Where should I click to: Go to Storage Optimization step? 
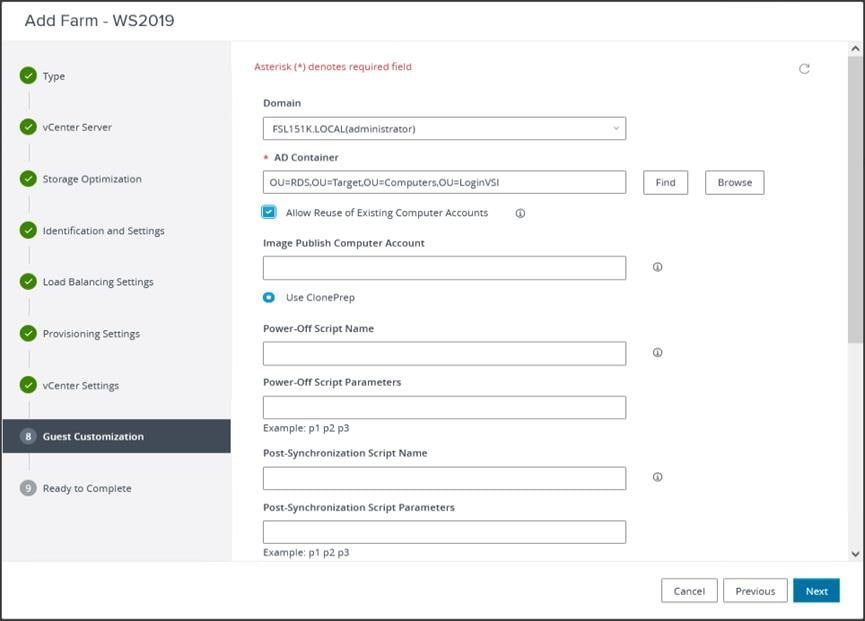click(92, 179)
